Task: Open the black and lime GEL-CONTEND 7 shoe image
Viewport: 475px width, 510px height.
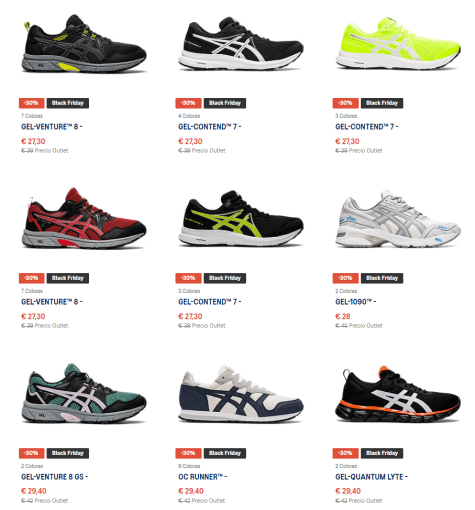Action: [x=241, y=218]
